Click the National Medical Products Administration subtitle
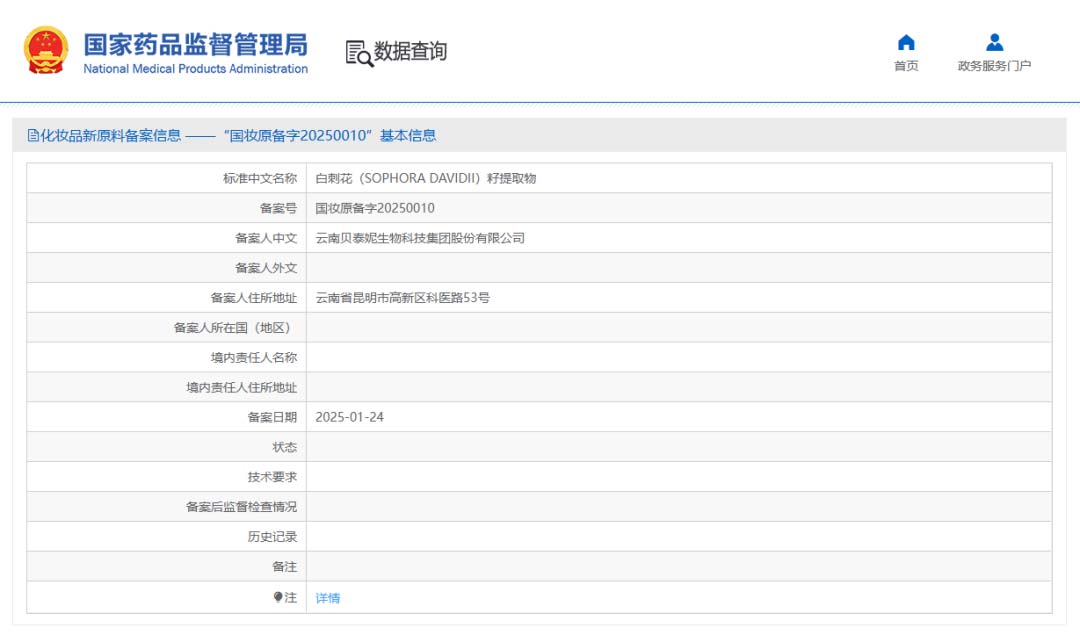Screen dimensions: 1080x635 tap(195, 69)
